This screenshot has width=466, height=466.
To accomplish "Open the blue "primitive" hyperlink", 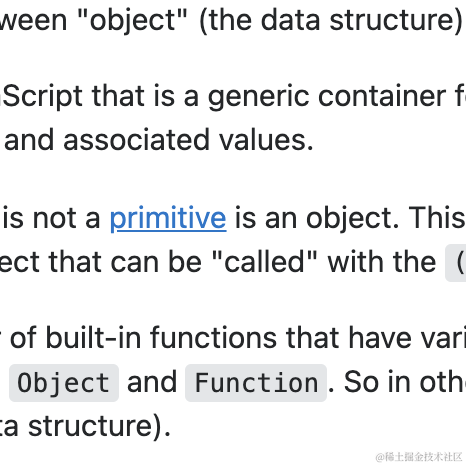I will tap(168, 218).
